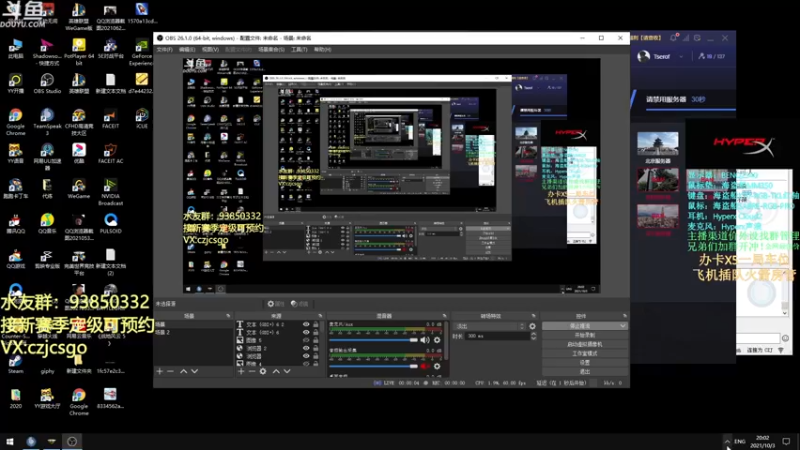Adjust the second mixer channel volume slider

373,366
